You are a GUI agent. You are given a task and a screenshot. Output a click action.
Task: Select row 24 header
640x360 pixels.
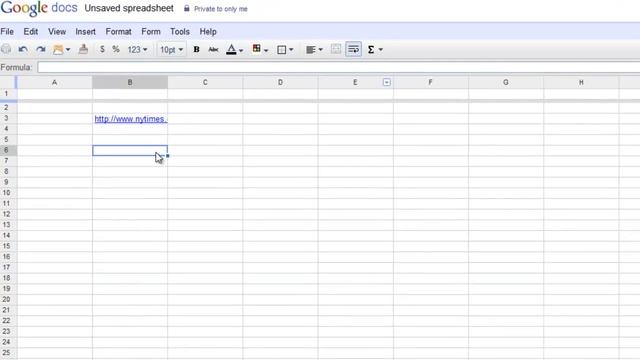click(x=7, y=342)
